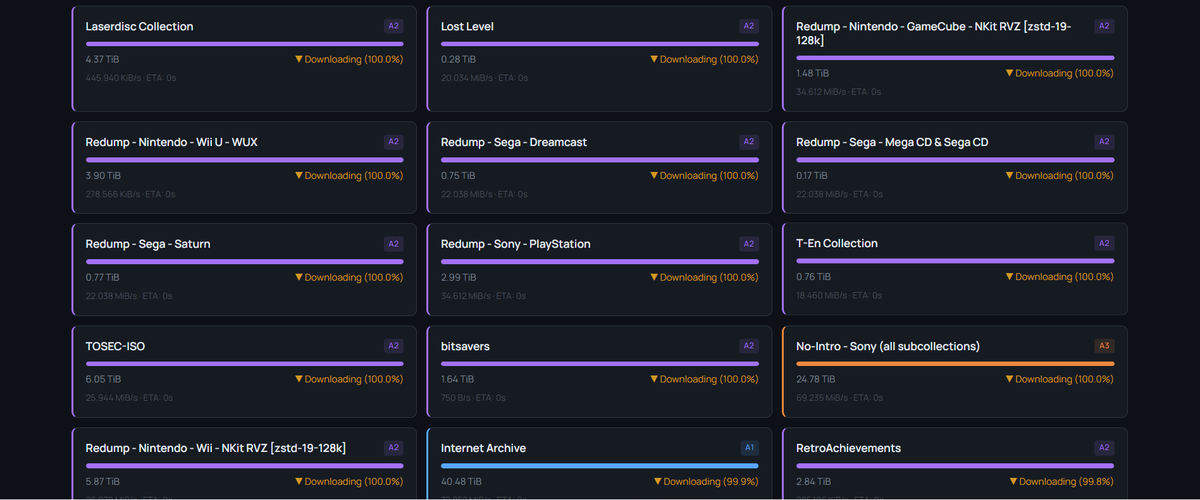The width and height of the screenshot is (1200, 500).
Task: Click the Lost Level progress bar
Action: pyautogui.click(x=600, y=44)
